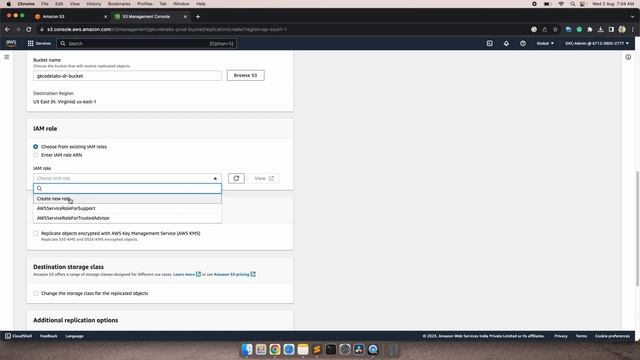Open CloudShell icon in AWS top bar
Screen dimensions: 640x360
point(489,43)
